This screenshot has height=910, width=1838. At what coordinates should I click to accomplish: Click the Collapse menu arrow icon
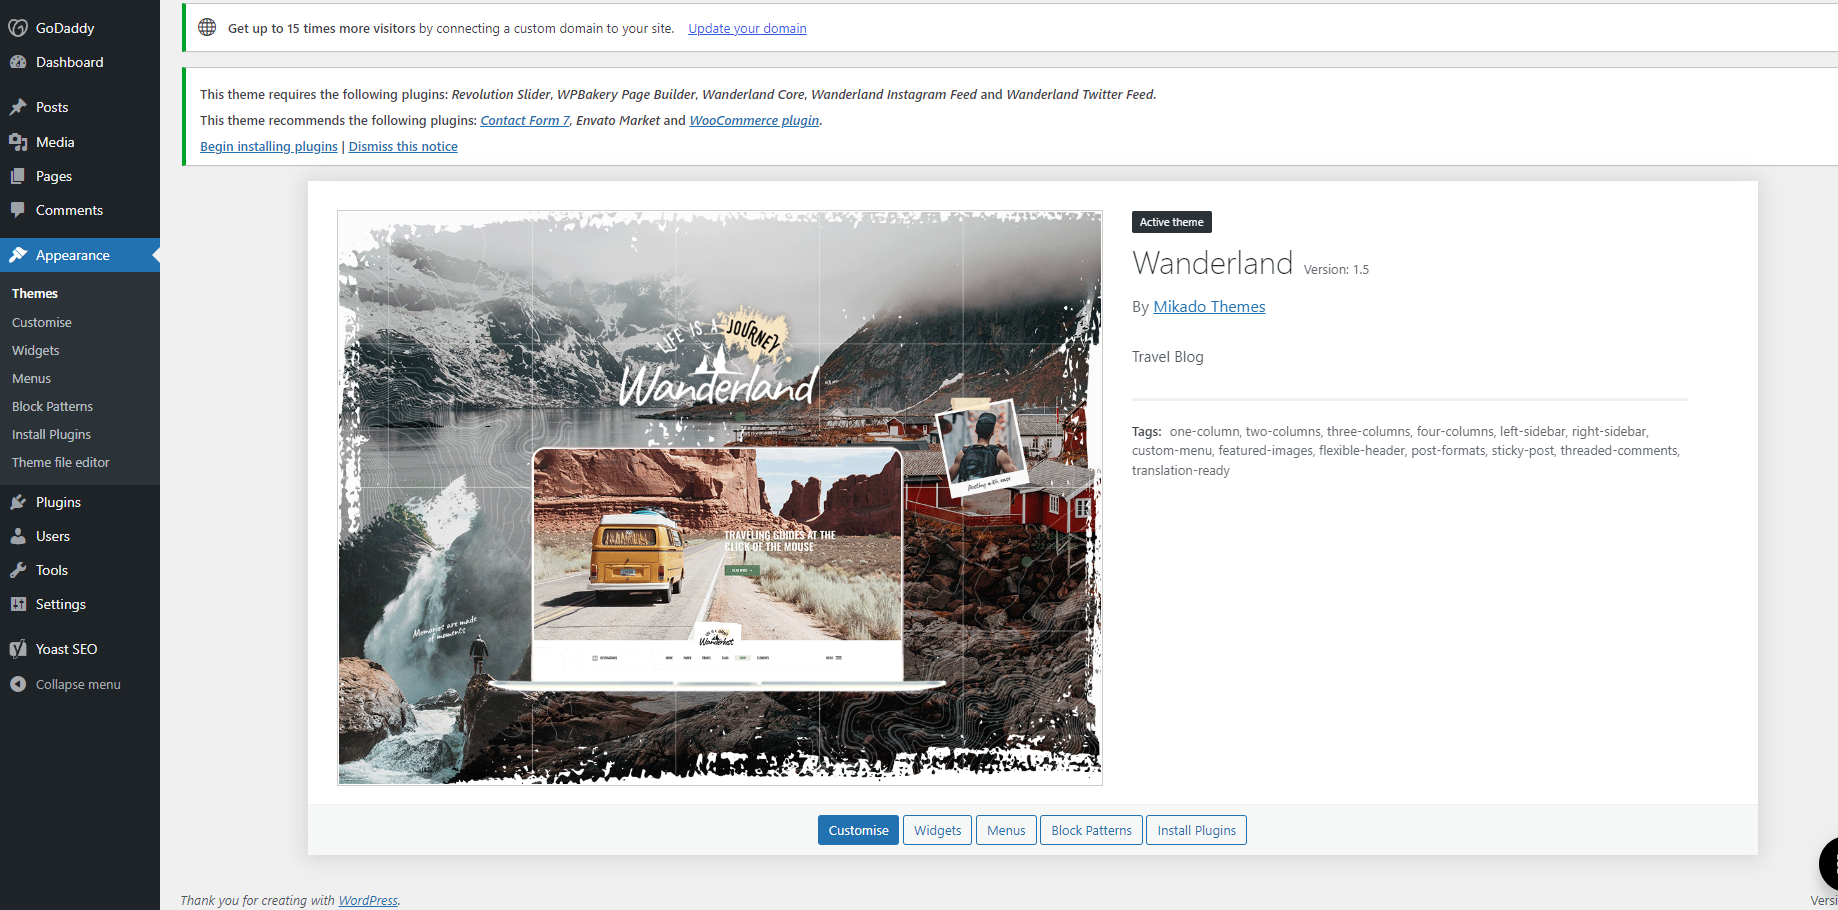point(18,684)
